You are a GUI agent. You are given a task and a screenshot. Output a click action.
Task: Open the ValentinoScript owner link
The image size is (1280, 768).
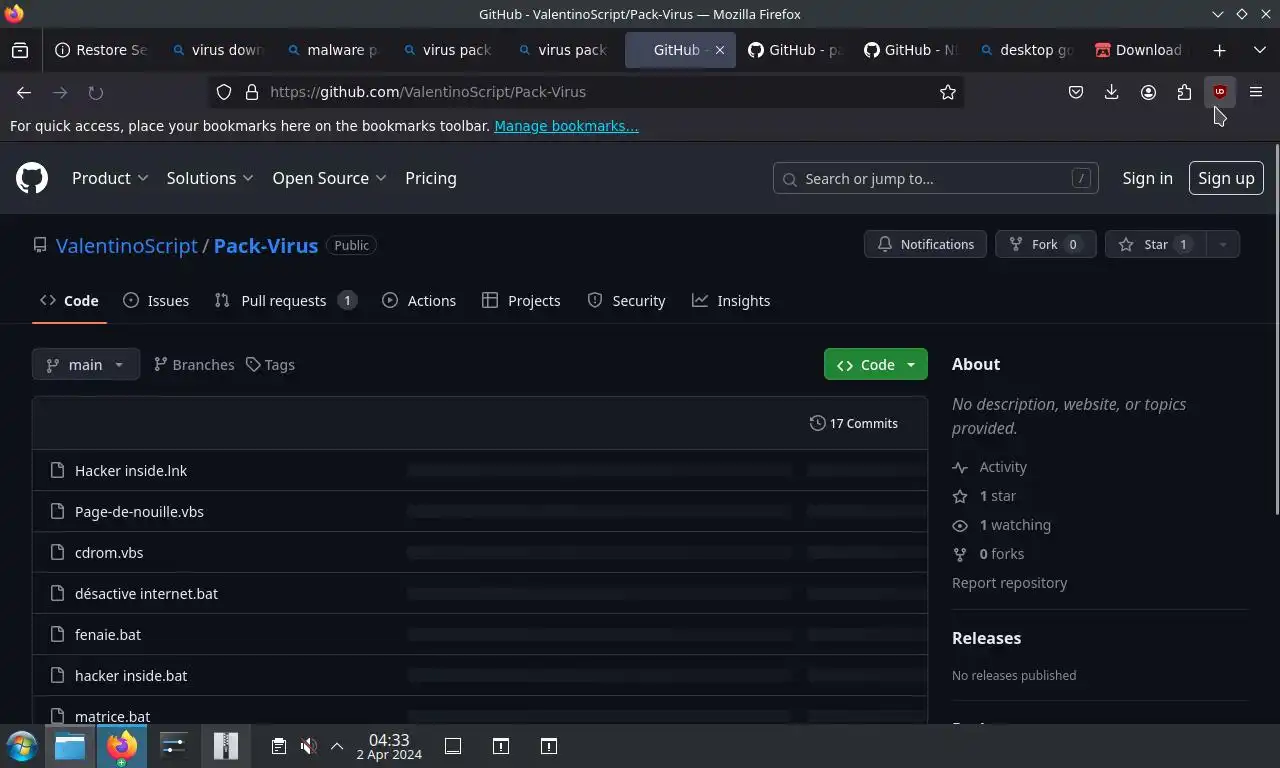(x=127, y=245)
